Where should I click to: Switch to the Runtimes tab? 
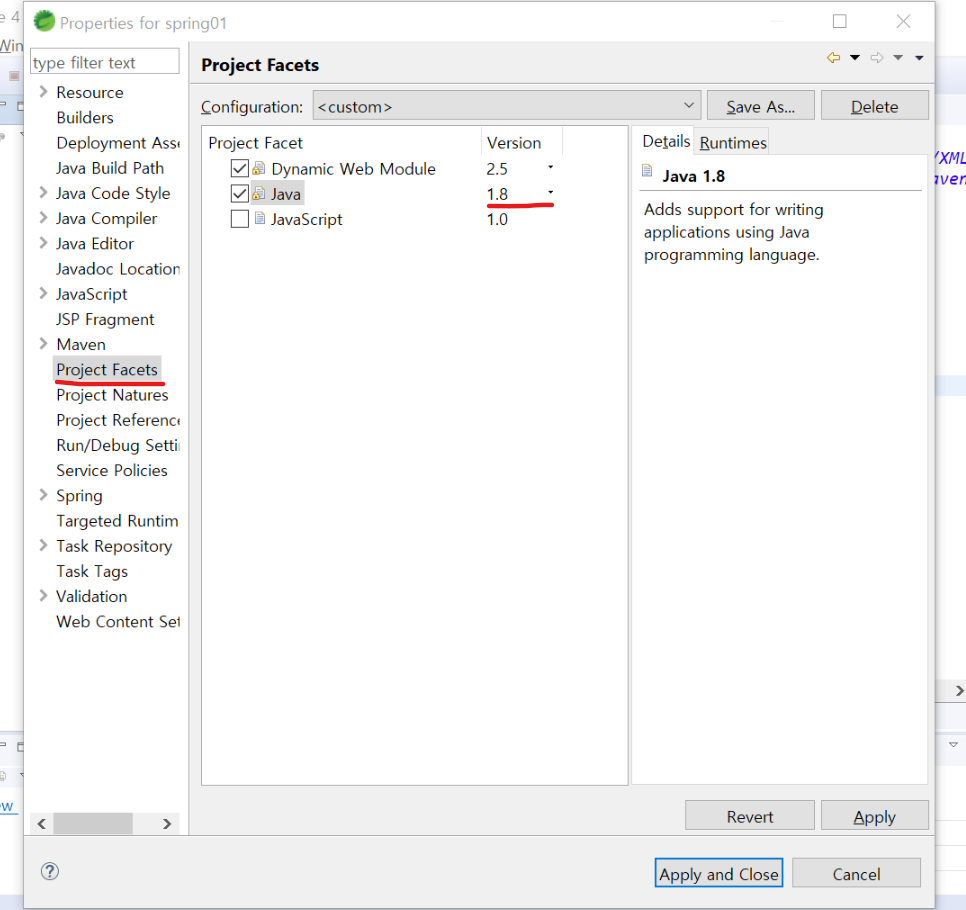point(733,142)
